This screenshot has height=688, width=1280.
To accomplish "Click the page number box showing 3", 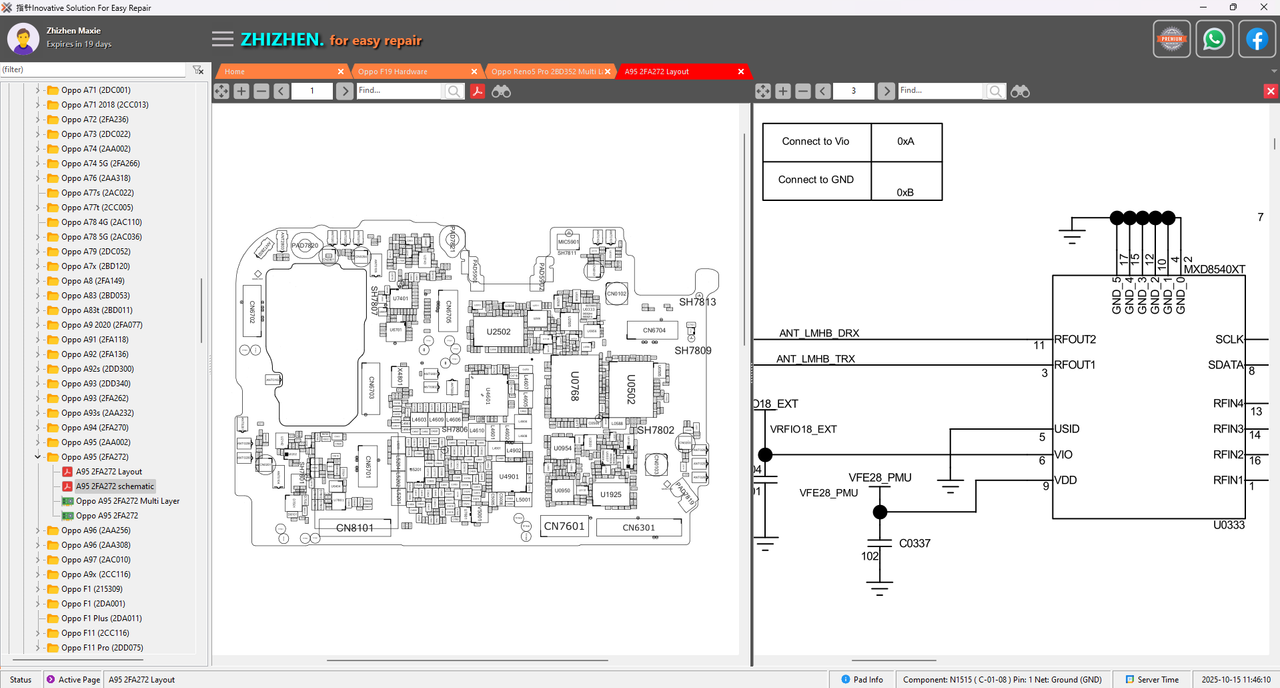I will pyautogui.click(x=854, y=91).
